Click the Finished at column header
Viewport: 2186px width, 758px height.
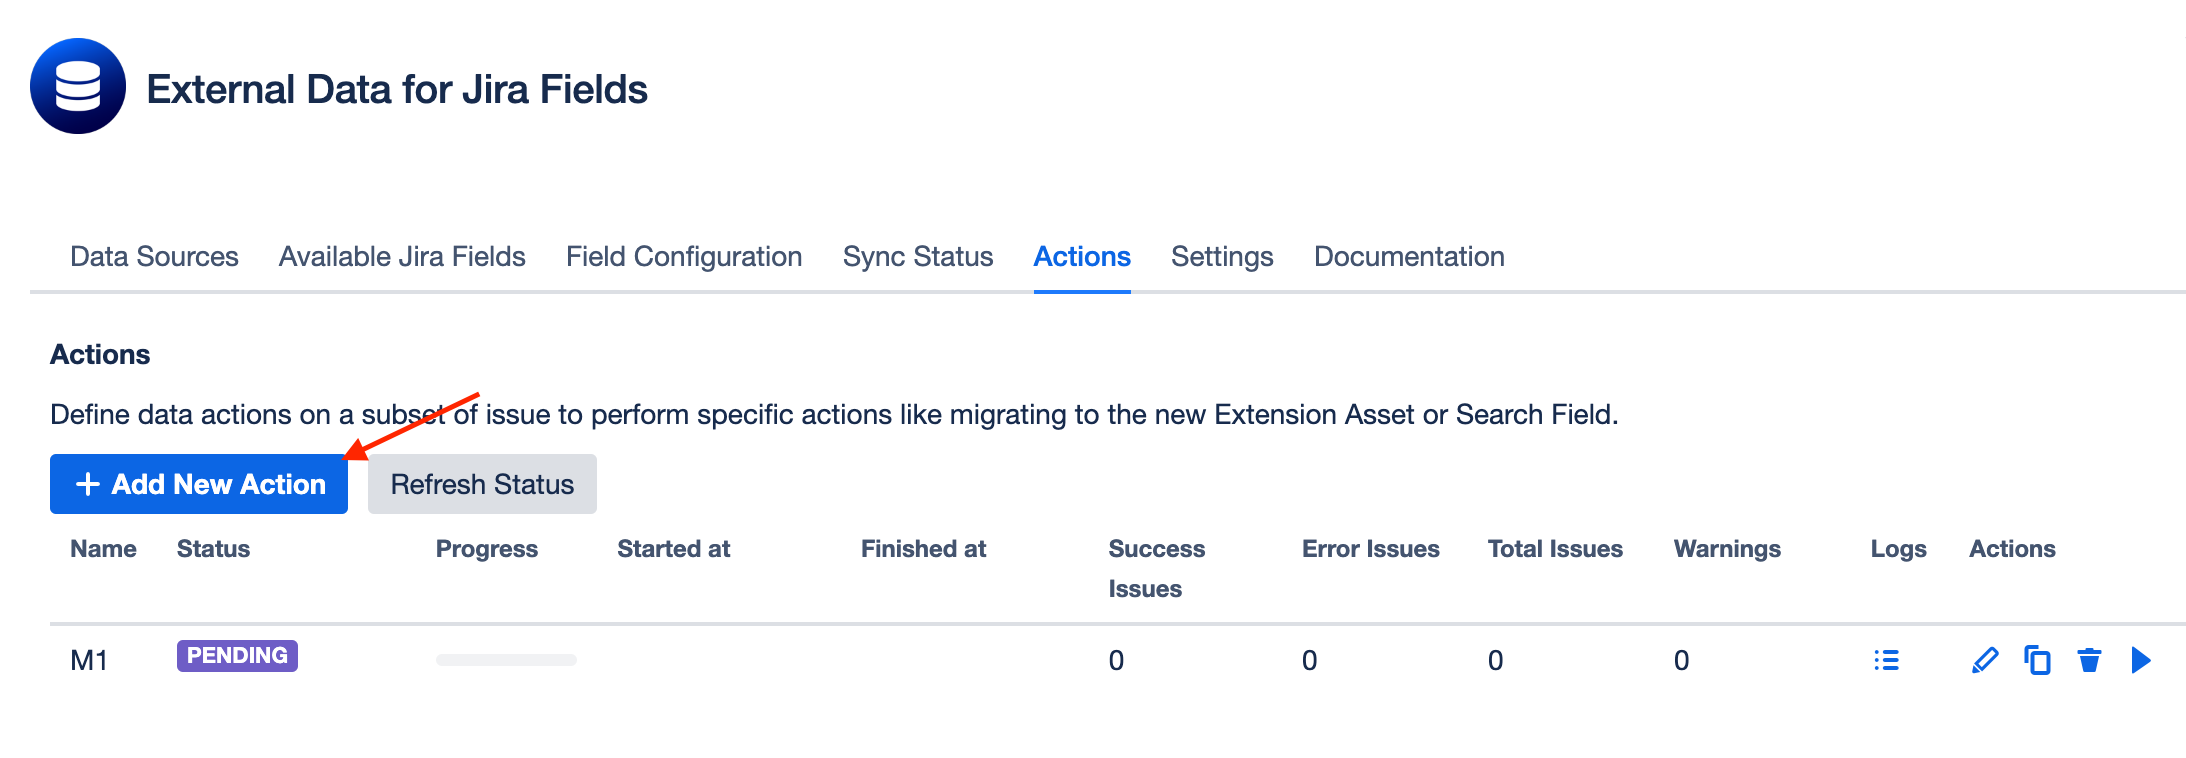923,549
